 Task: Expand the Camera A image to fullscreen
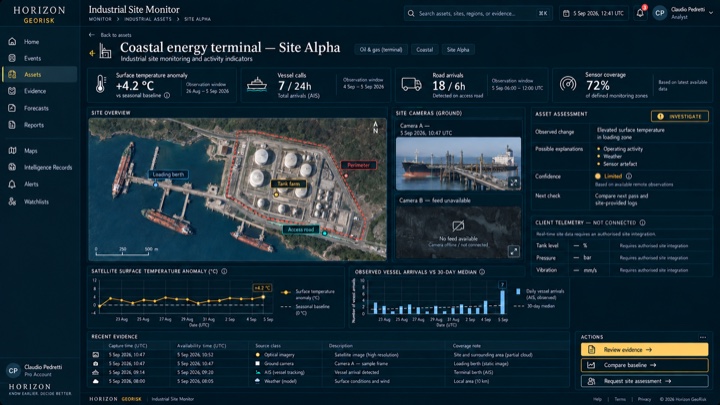point(513,183)
